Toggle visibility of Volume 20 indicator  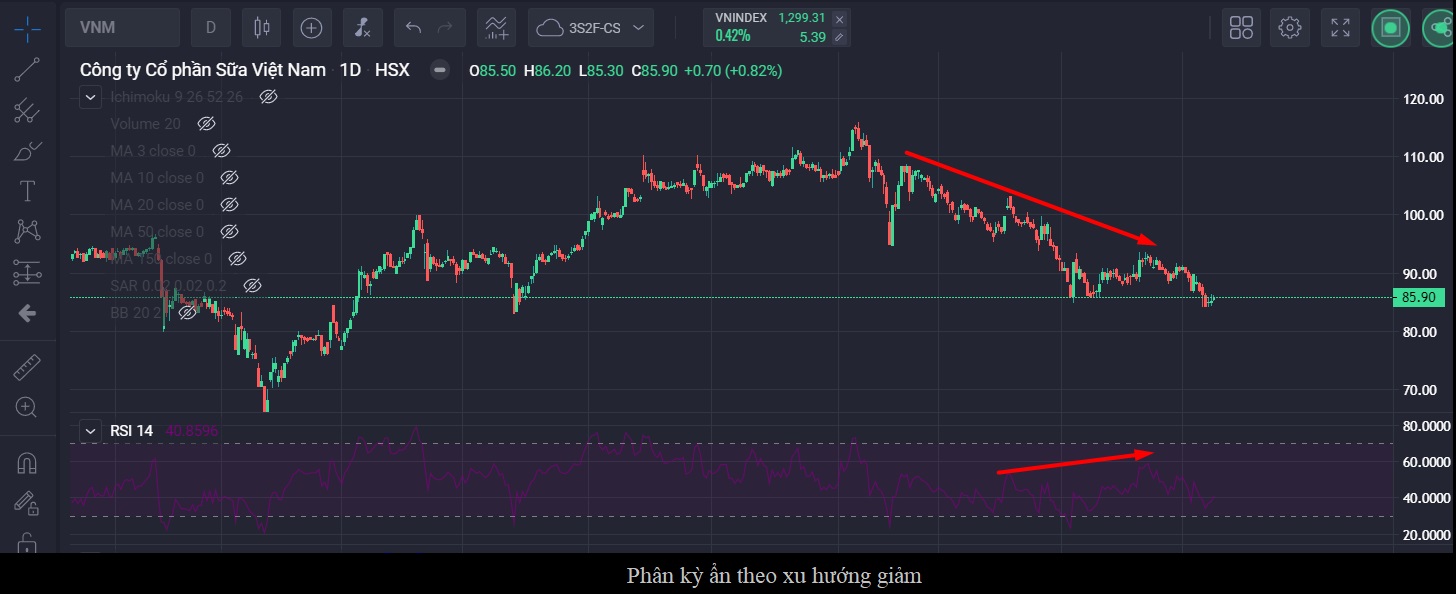pyautogui.click(x=206, y=124)
